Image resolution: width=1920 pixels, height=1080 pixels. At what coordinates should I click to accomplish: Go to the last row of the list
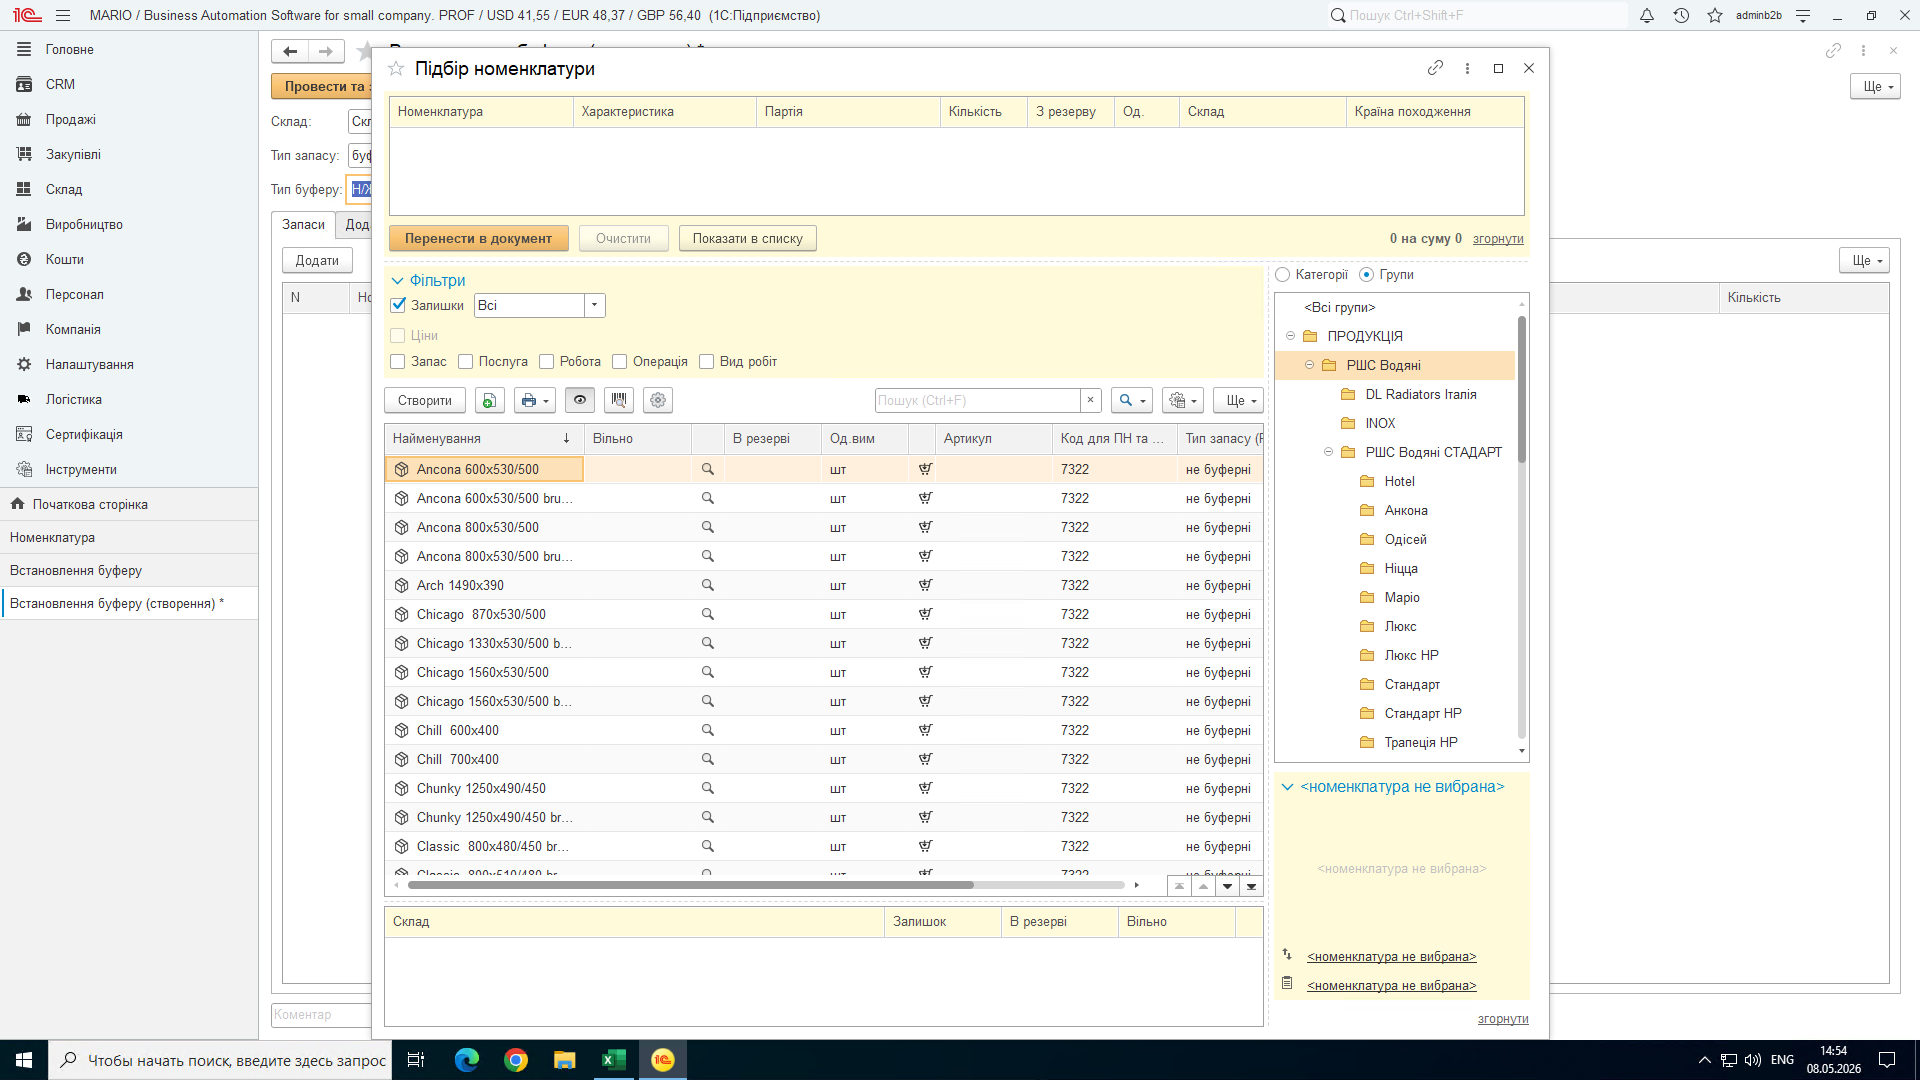[x=1251, y=886]
